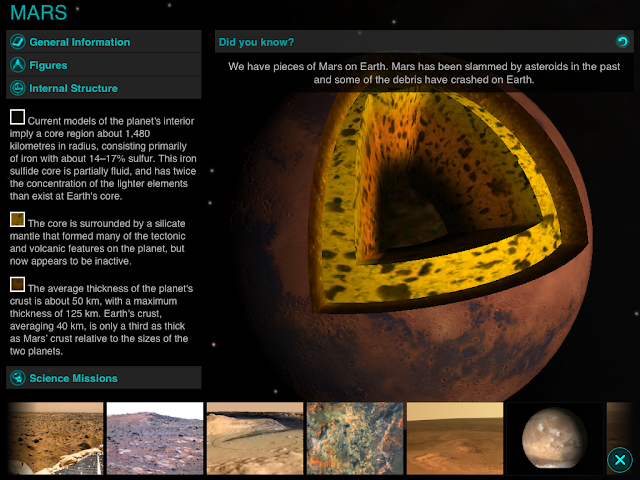Open the gray rocky hill thumbnail
The image size is (640, 480).
(x=155, y=438)
